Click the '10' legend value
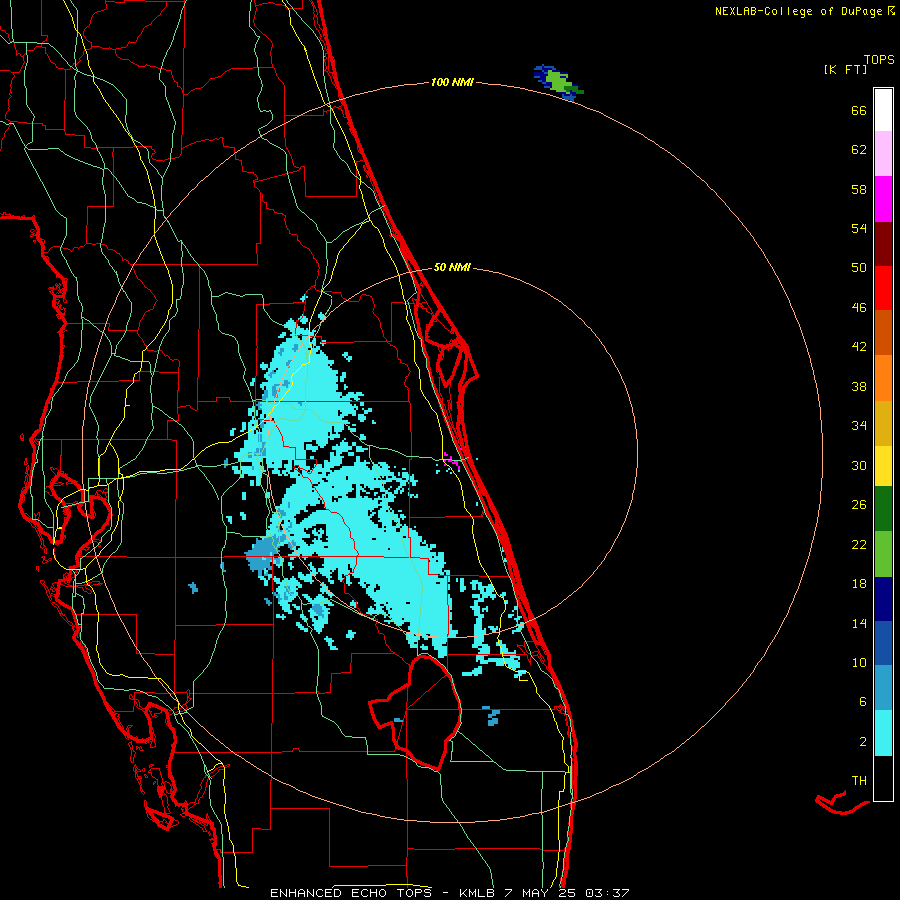 (x=859, y=662)
